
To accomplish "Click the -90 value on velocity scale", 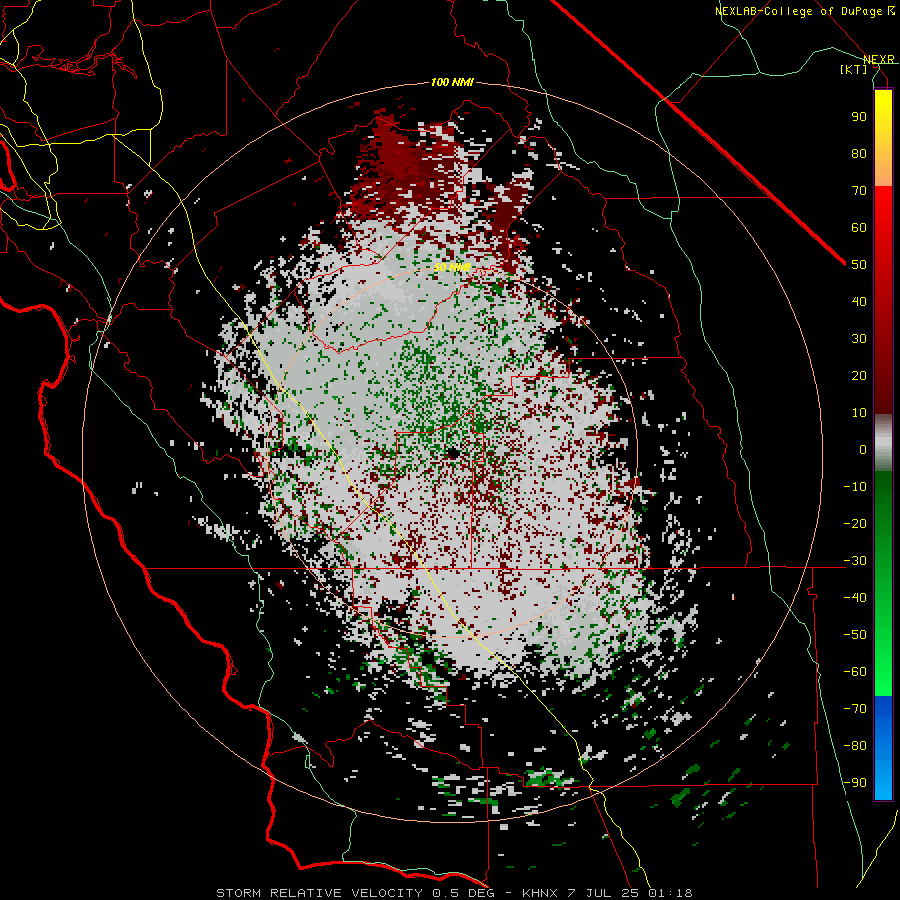I will [855, 783].
